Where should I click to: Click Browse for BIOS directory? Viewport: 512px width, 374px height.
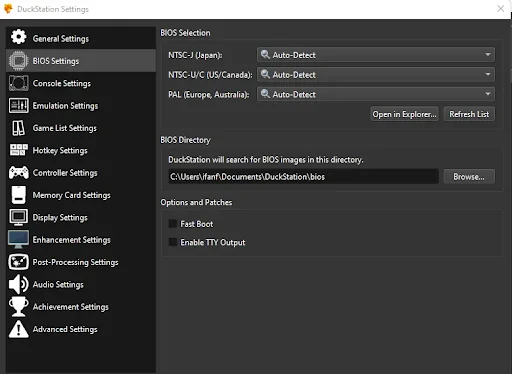(469, 176)
